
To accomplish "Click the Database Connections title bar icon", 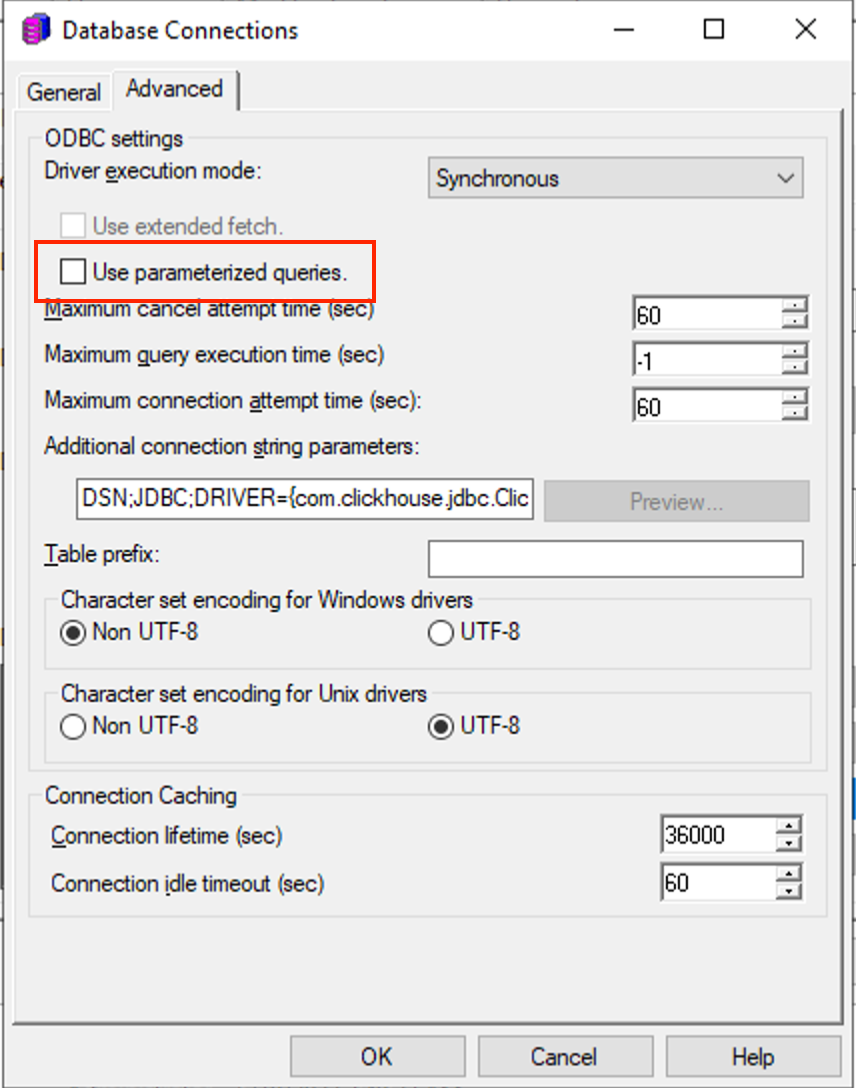I will pyautogui.click(x=36, y=30).
